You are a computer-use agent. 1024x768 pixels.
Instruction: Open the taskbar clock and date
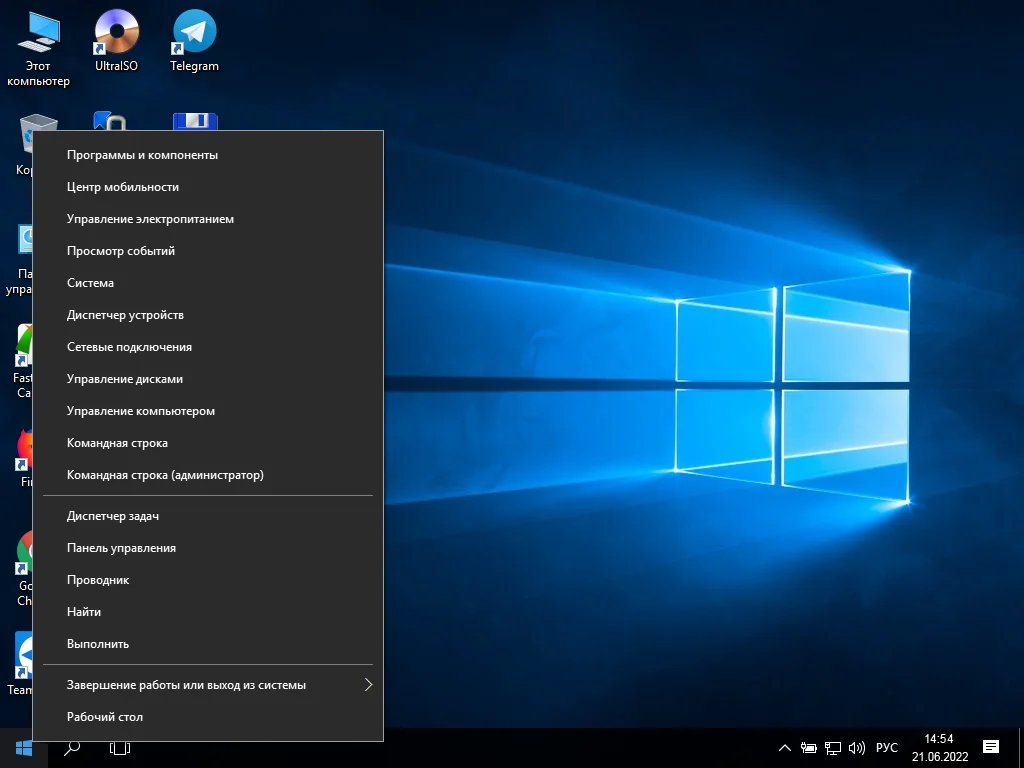[939, 748]
